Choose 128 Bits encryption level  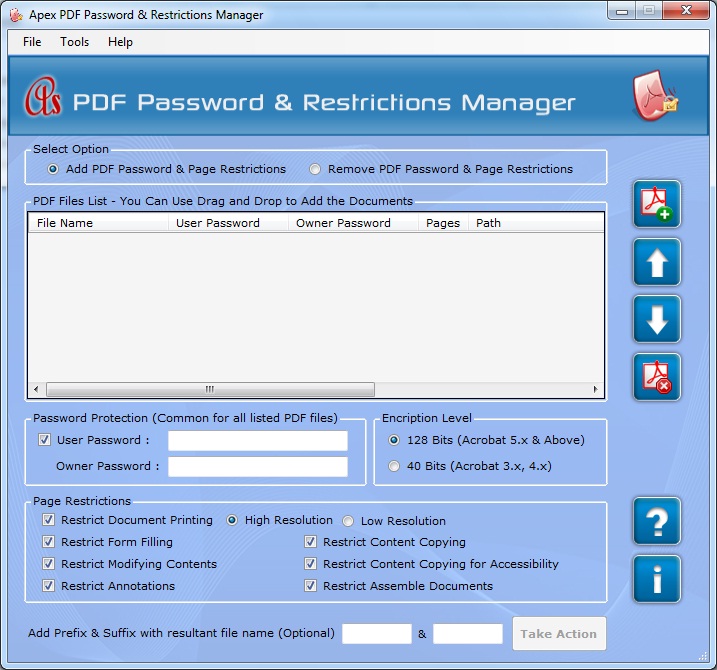[394, 440]
